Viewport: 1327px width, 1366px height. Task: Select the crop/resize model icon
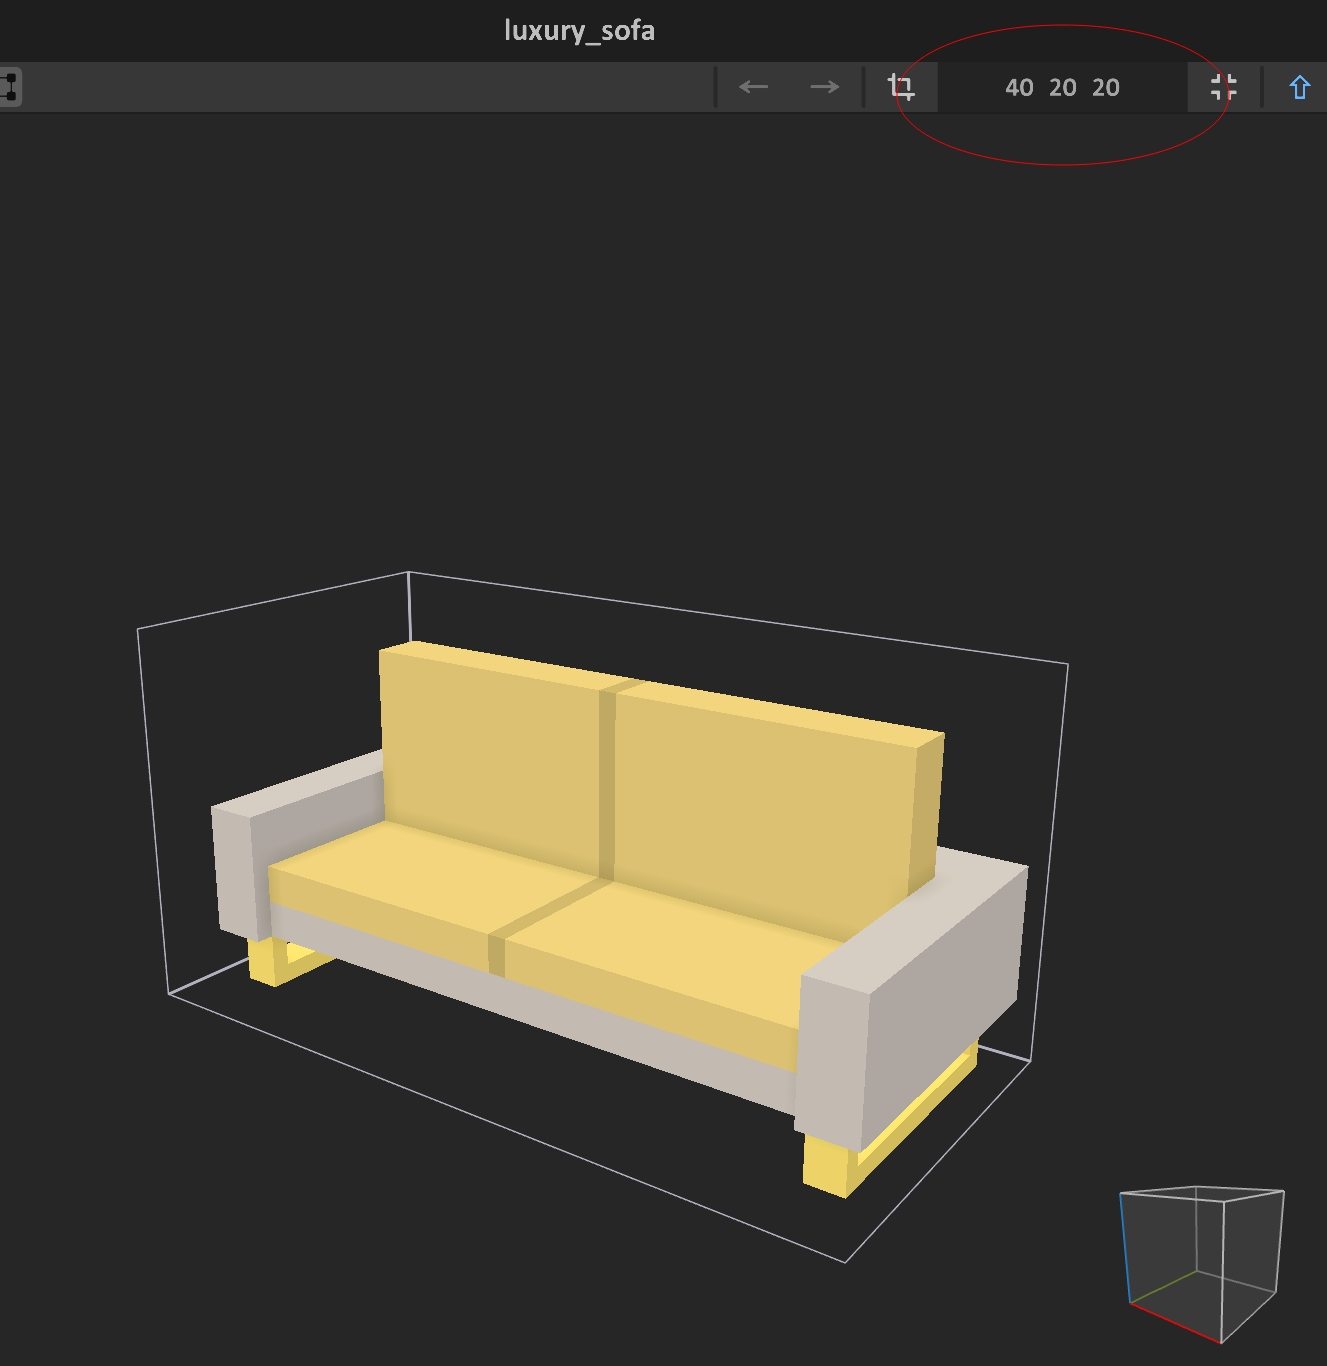click(x=901, y=87)
